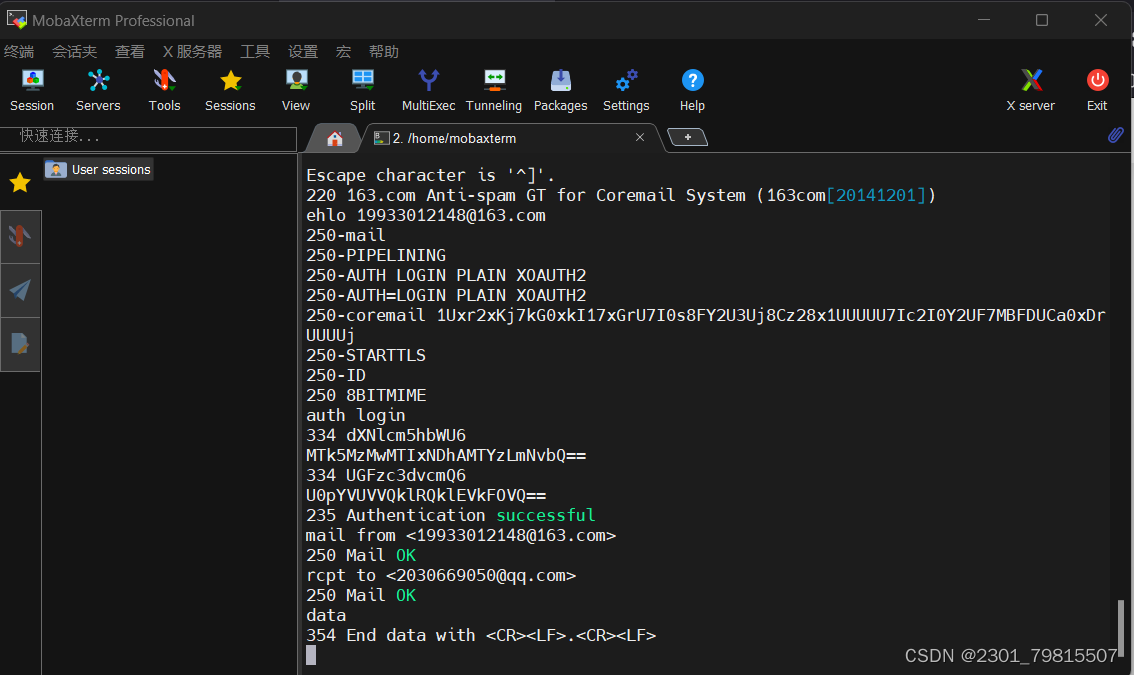Open the 终端 menu
Viewport: 1134px width, 675px height.
pyautogui.click(x=19, y=51)
